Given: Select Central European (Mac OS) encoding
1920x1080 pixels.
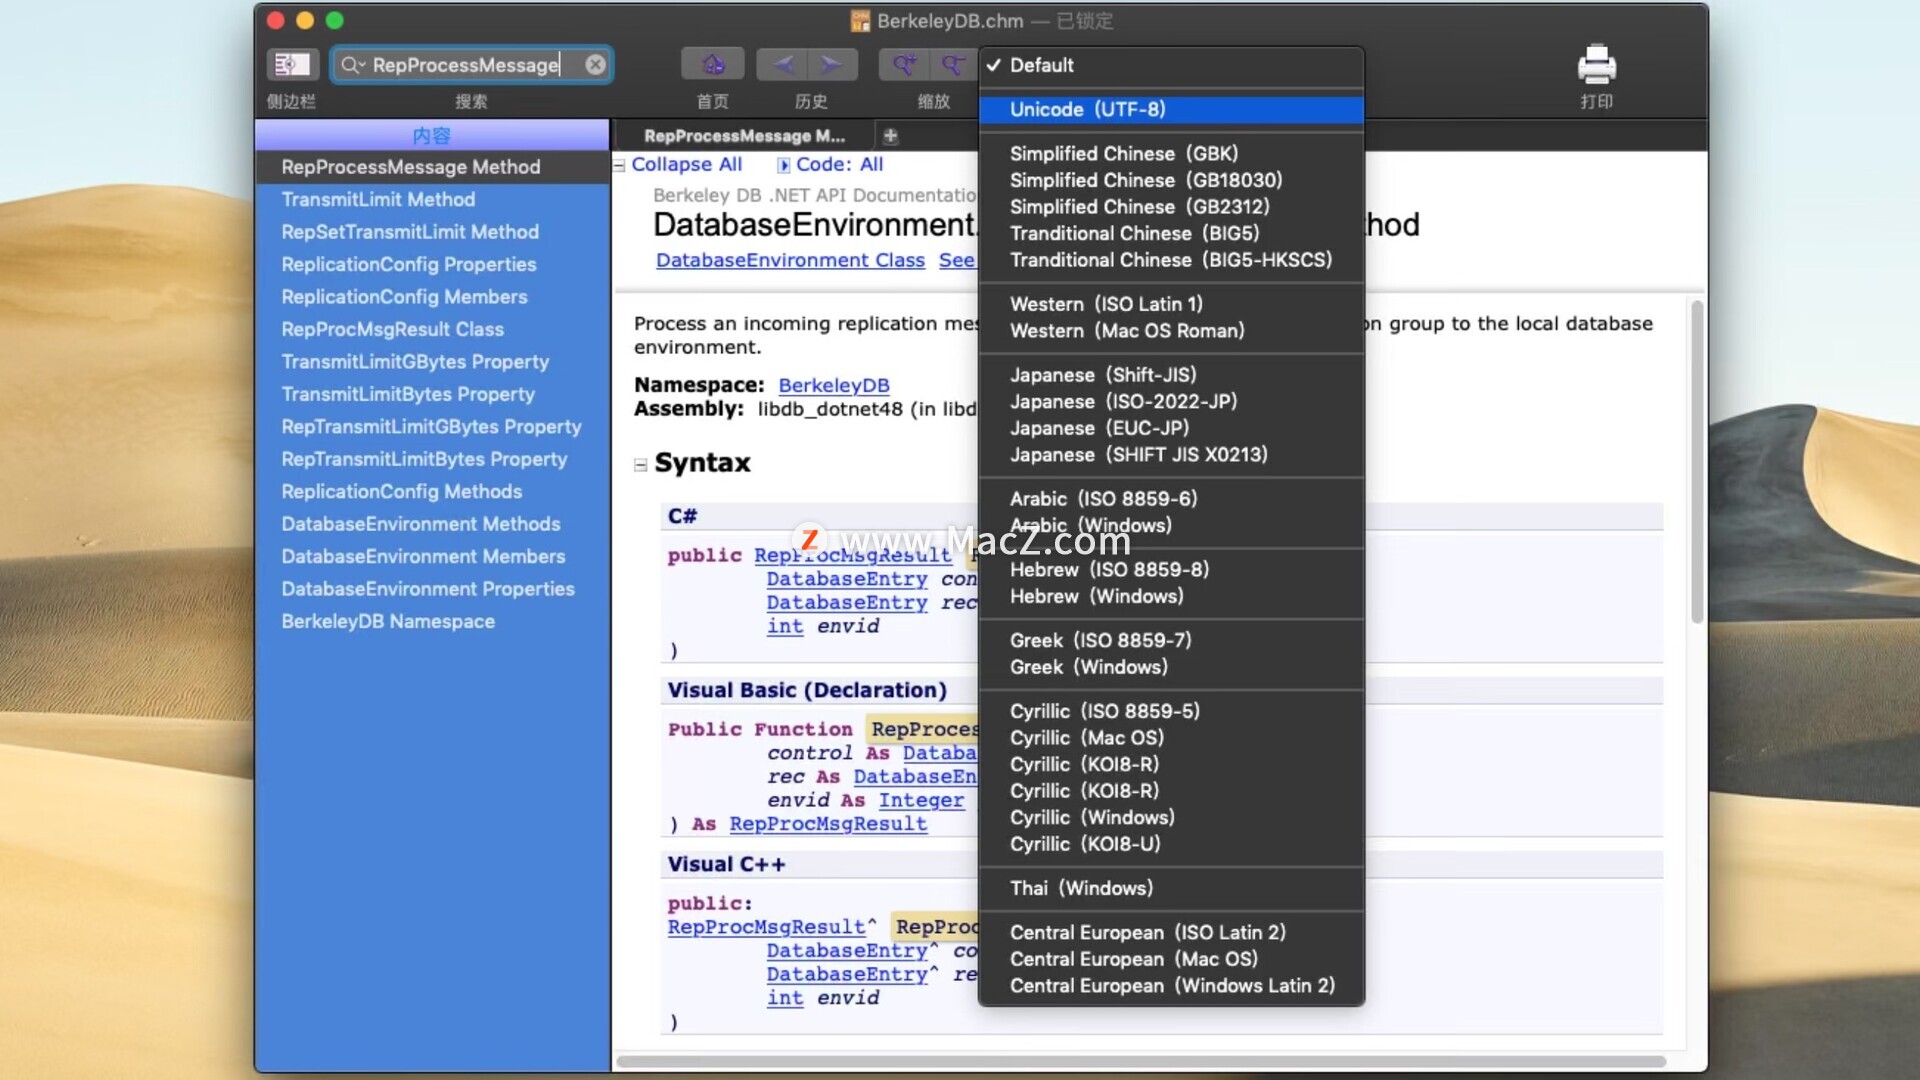Looking at the screenshot, I should point(1171,959).
